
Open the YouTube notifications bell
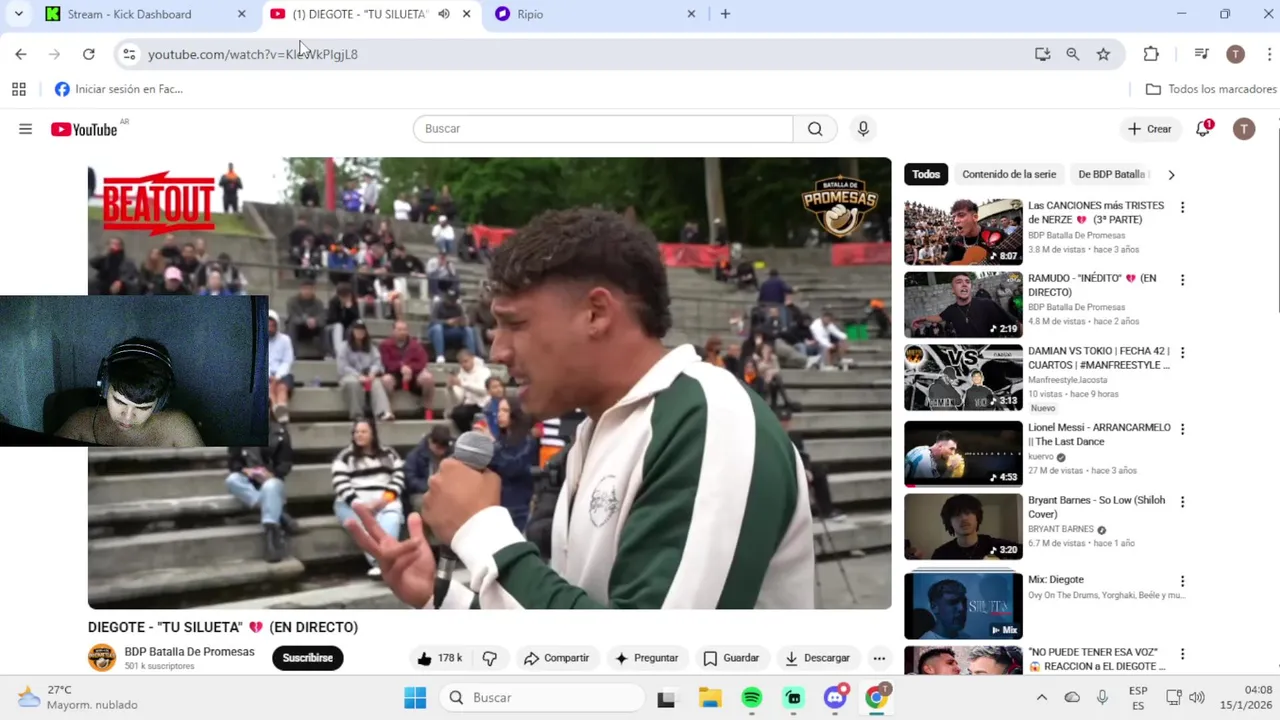(1203, 129)
